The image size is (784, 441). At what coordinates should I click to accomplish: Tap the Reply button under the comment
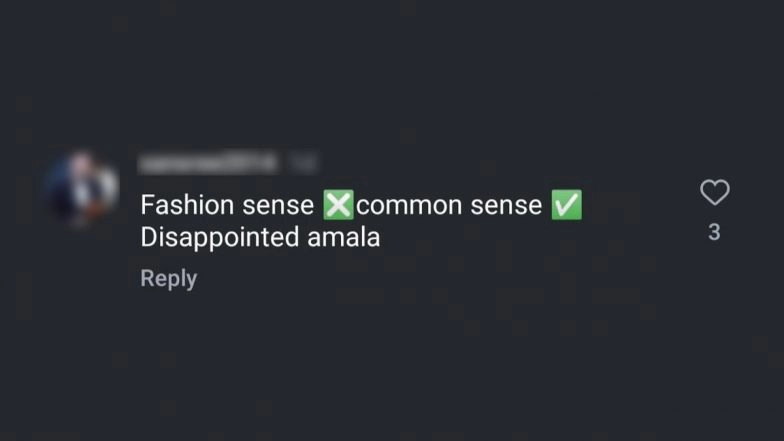[x=168, y=278]
